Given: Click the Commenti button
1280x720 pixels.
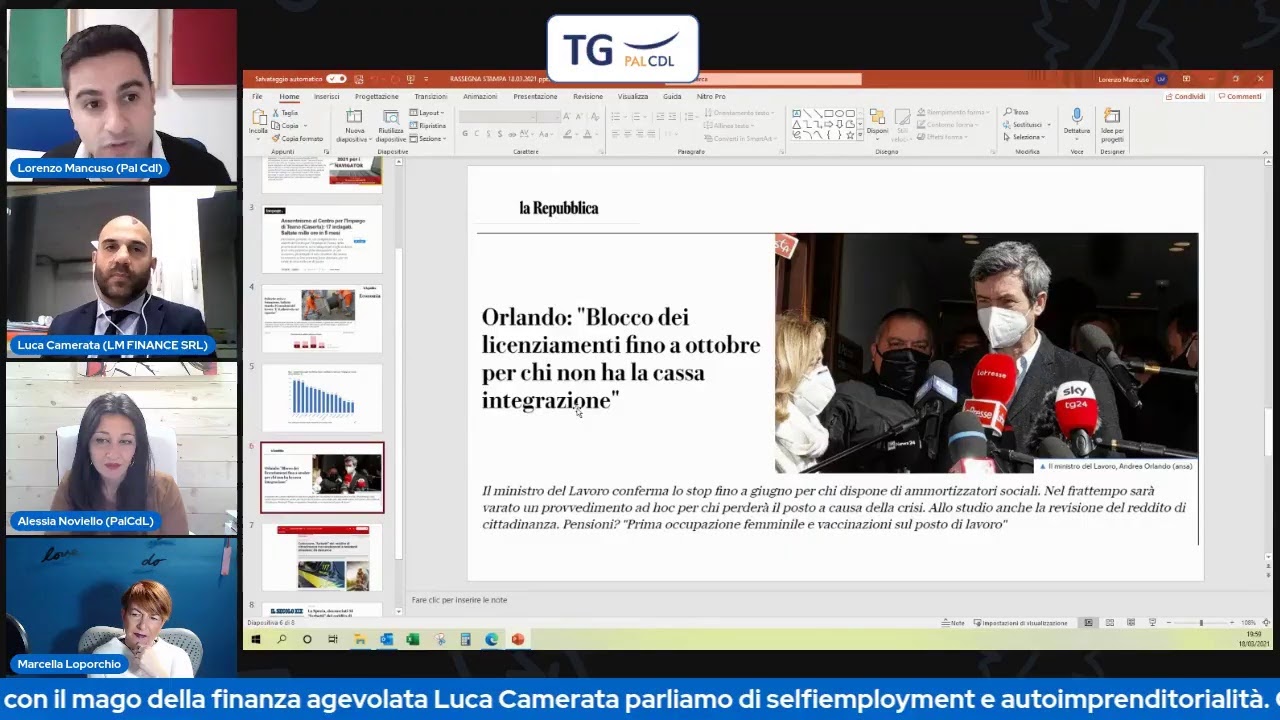Looking at the screenshot, I should click(1240, 97).
